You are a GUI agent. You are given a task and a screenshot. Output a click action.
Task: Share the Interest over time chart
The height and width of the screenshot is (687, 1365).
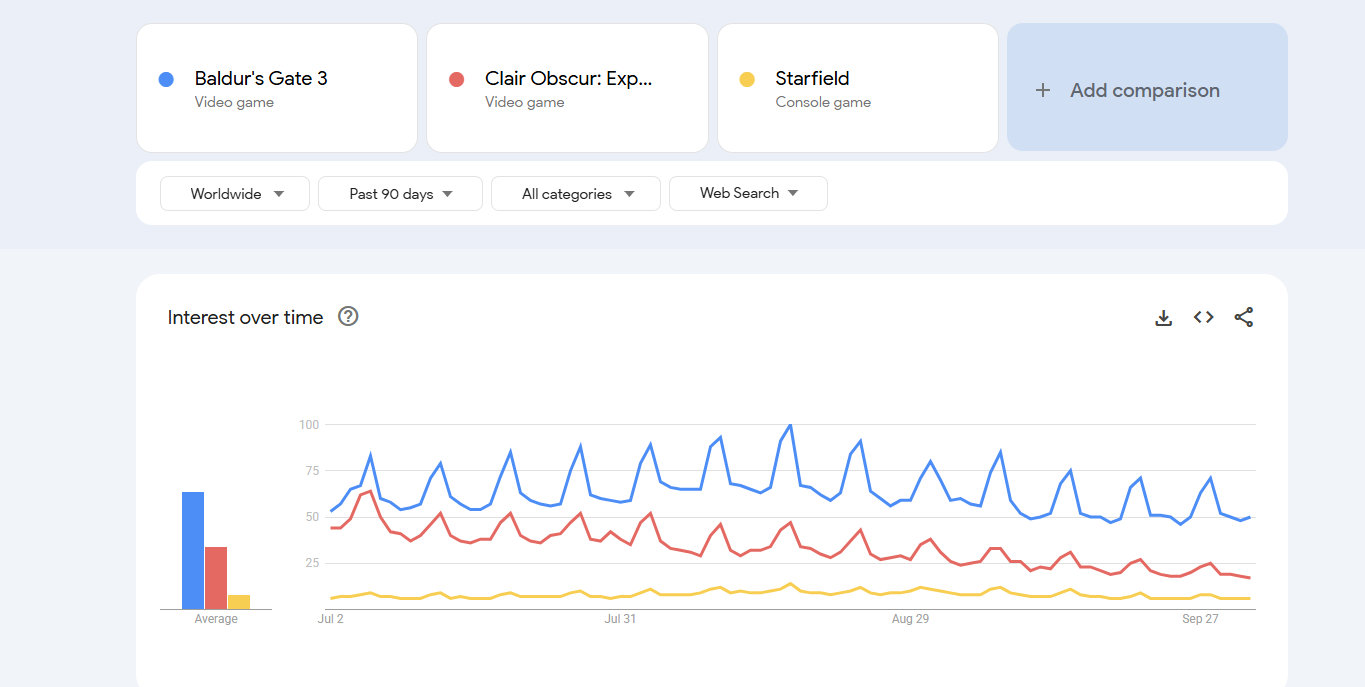coord(1244,318)
